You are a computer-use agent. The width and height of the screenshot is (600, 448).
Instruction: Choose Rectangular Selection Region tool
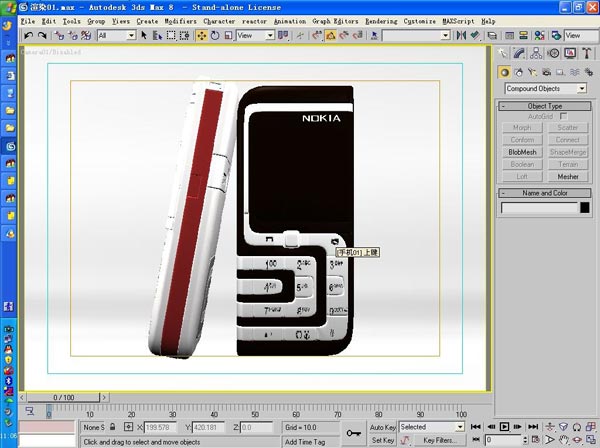pyautogui.click(x=171, y=36)
